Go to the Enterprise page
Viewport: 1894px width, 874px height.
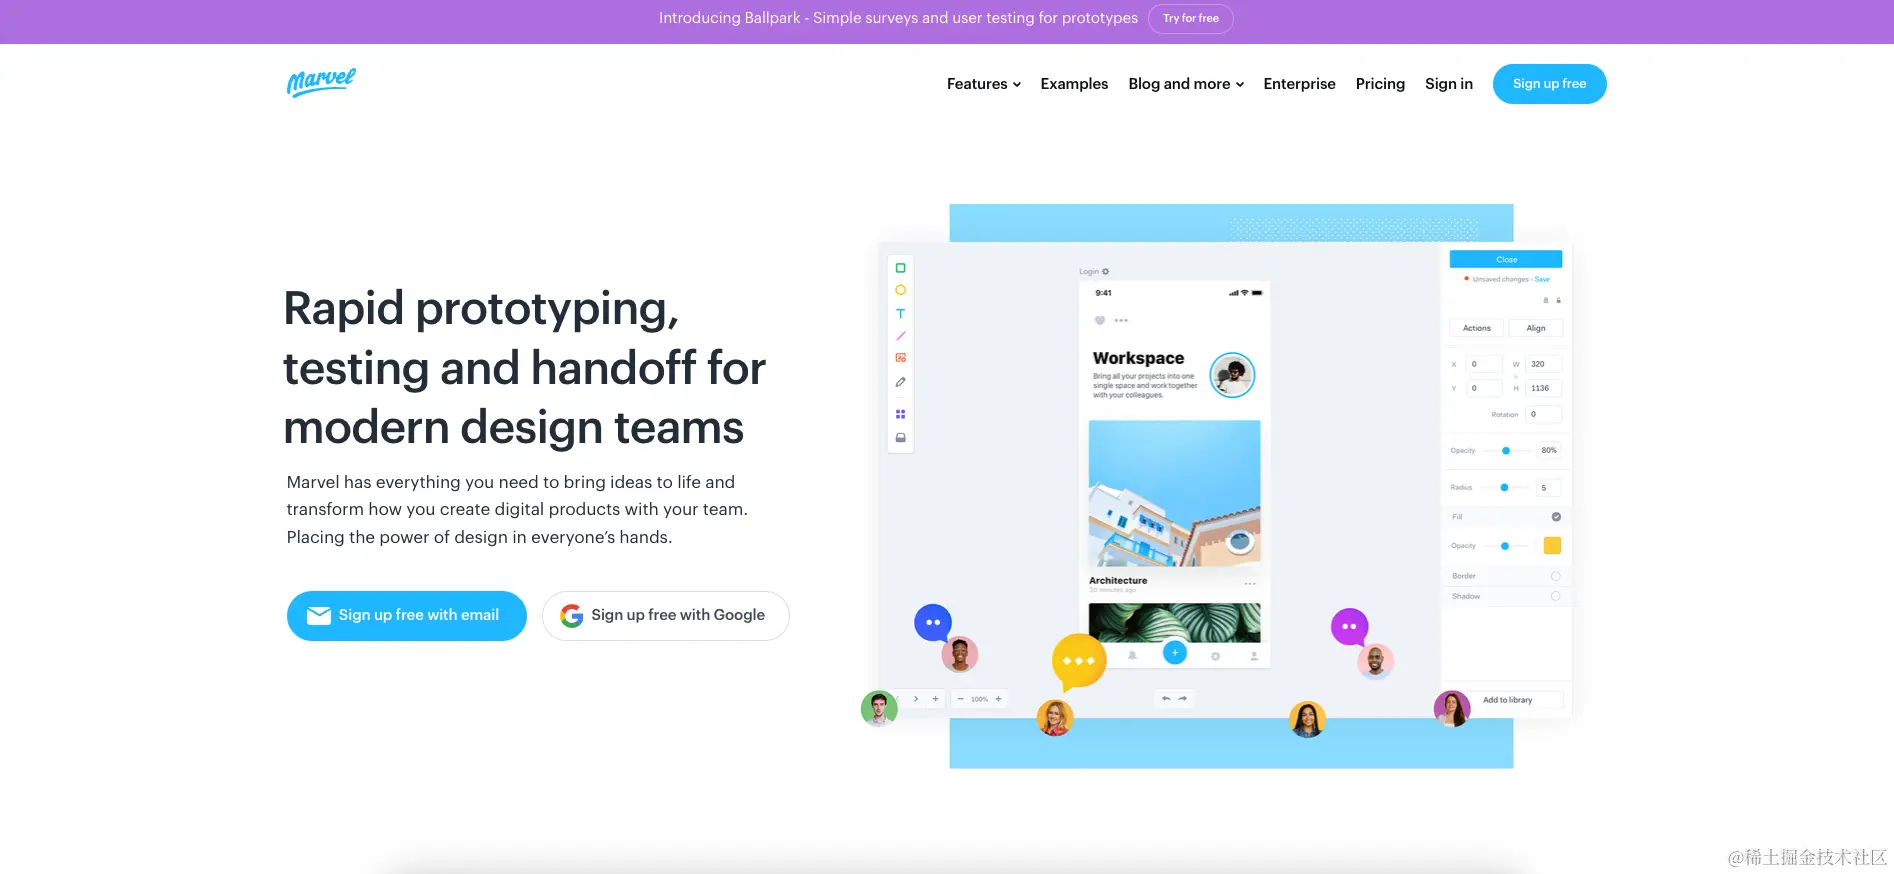[x=1299, y=84]
